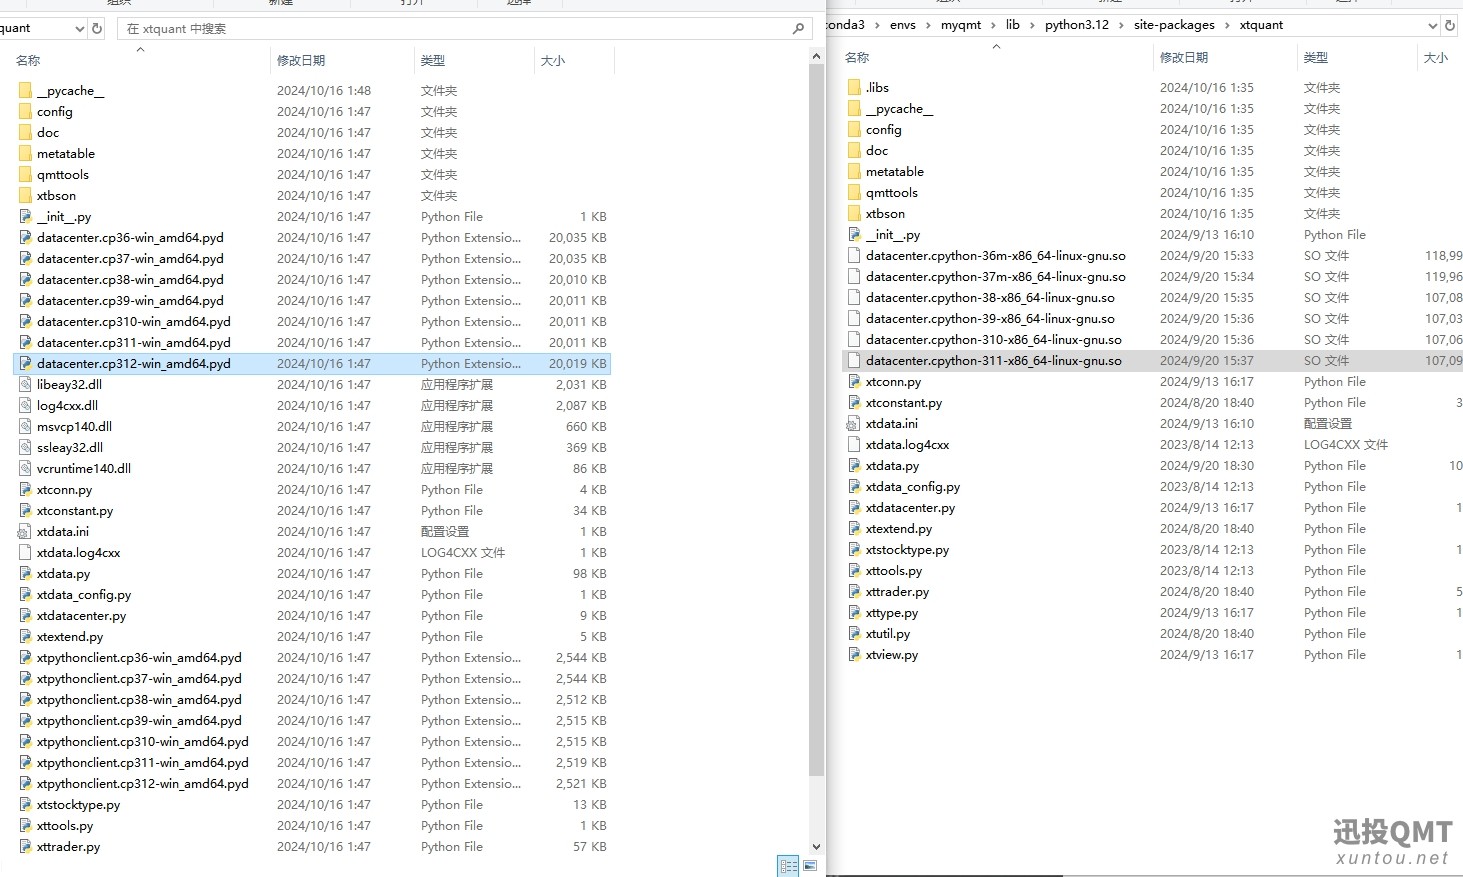This screenshot has width=1463, height=877.
Task: Select xtconstant.py in right window
Action: tap(904, 402)
